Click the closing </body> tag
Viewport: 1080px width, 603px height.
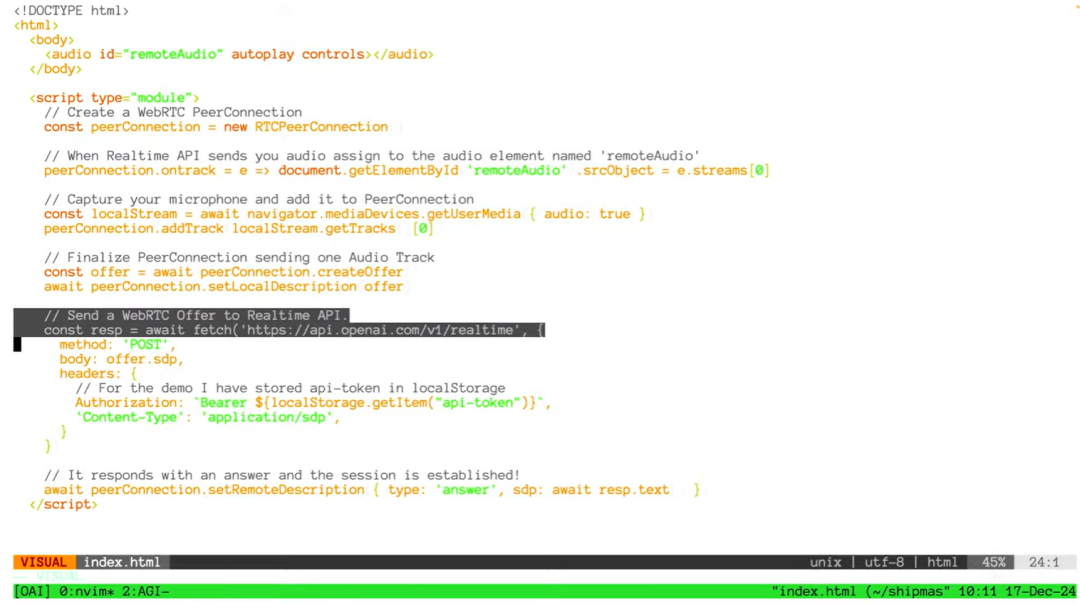pos(55,69)
